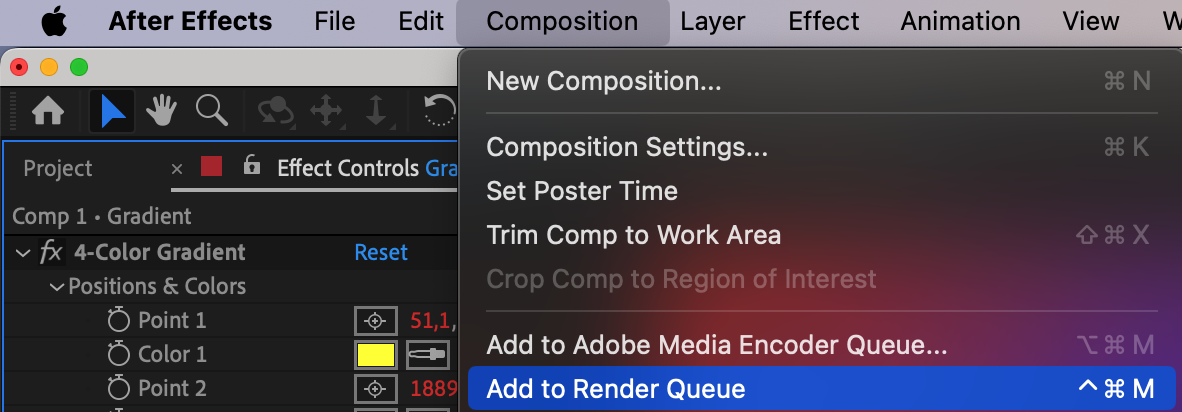Toggle the Point 2 stopwatch
Viewport: 1182px width, 412px height.
click(x=119, y=389)
